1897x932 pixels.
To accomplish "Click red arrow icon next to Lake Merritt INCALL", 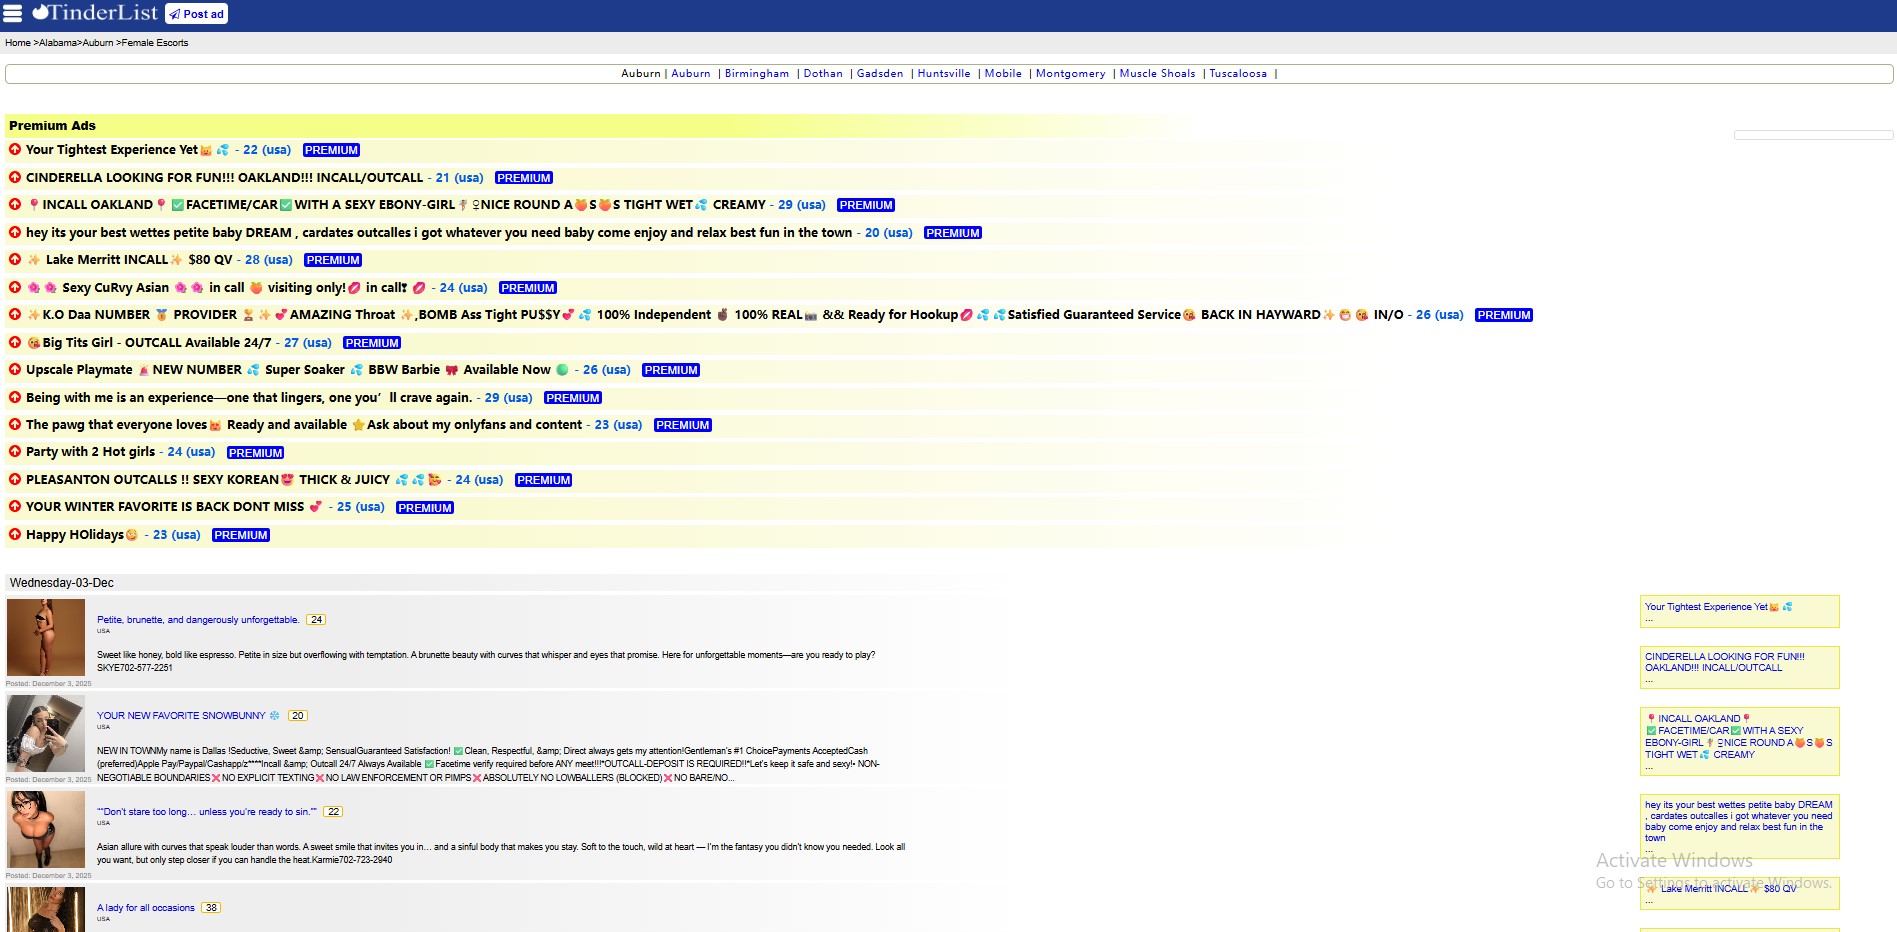I will (x=15, y=259).
